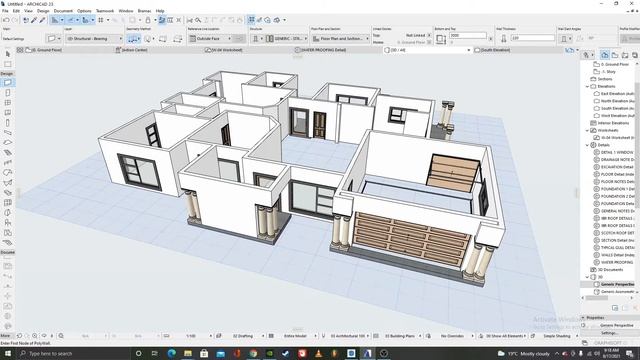Click the Redo toolbar icon

15,20
